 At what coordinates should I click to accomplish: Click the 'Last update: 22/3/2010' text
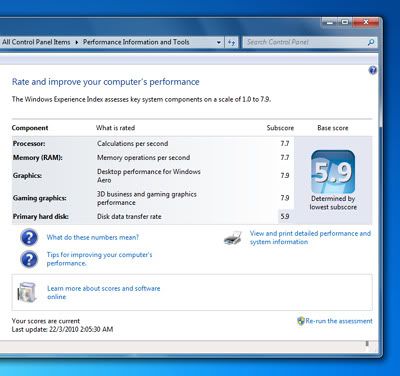click(x=62, y=329)
